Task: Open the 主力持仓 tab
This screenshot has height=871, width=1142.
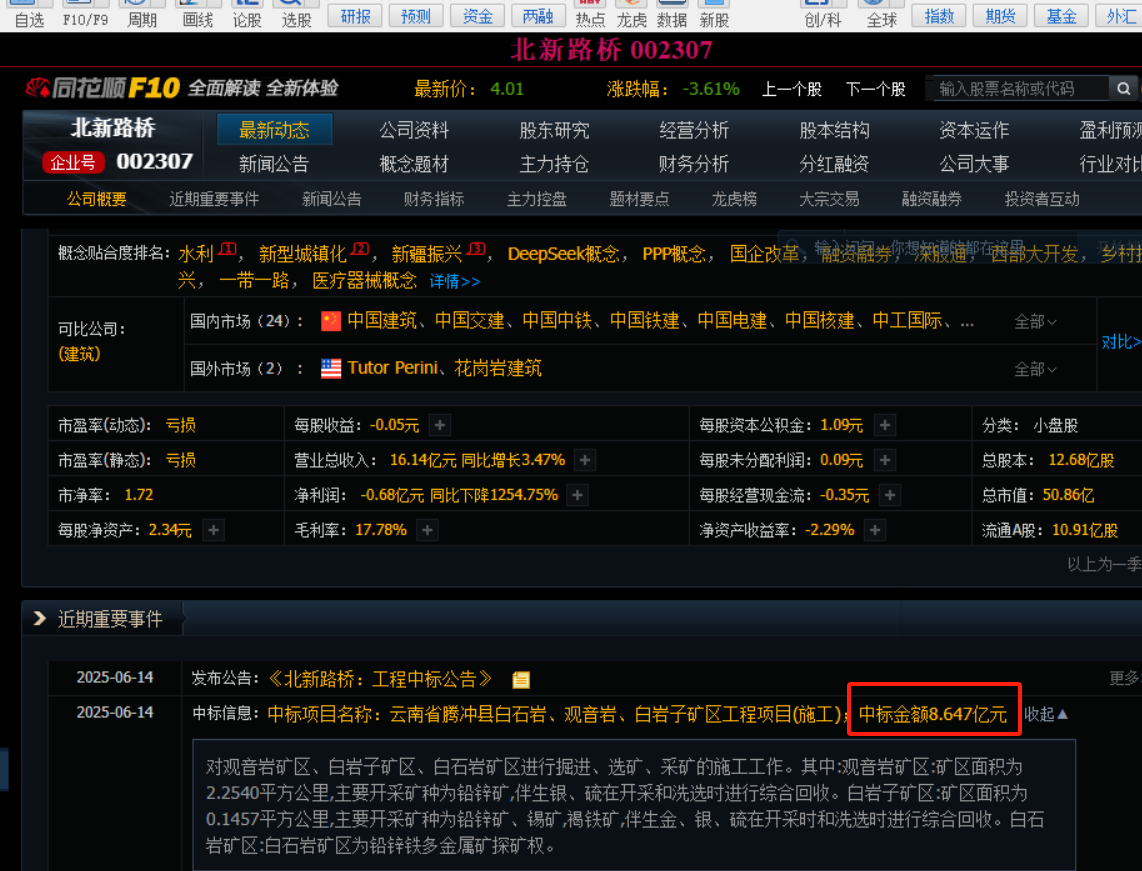Action: click(x=554, y=164)
